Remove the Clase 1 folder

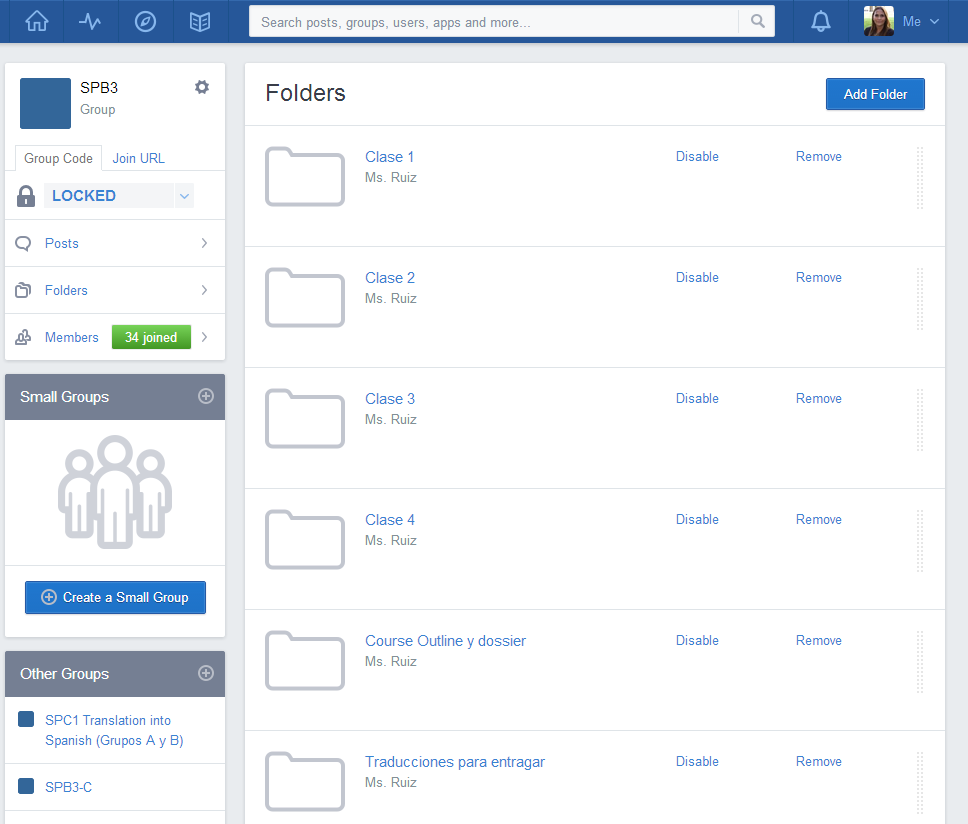tap(819, 156)
